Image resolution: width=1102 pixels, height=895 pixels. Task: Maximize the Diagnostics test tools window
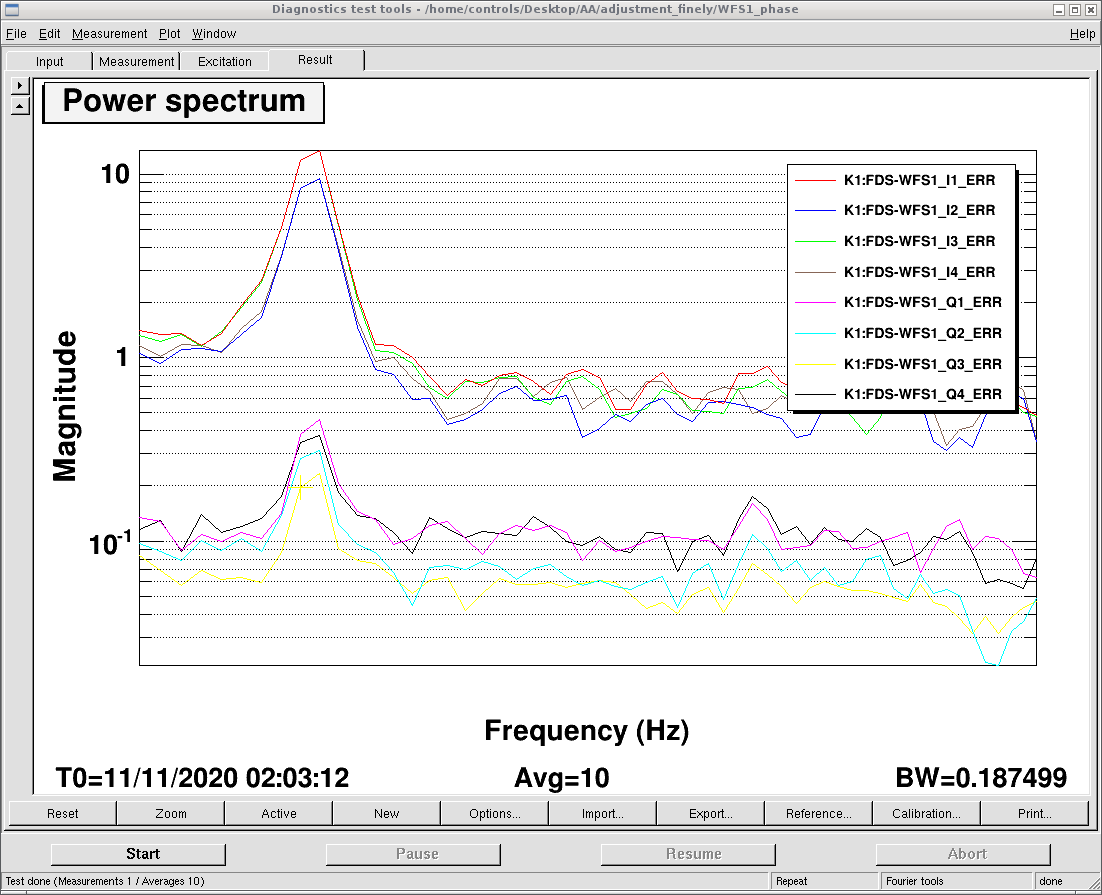click(1075, 9)
